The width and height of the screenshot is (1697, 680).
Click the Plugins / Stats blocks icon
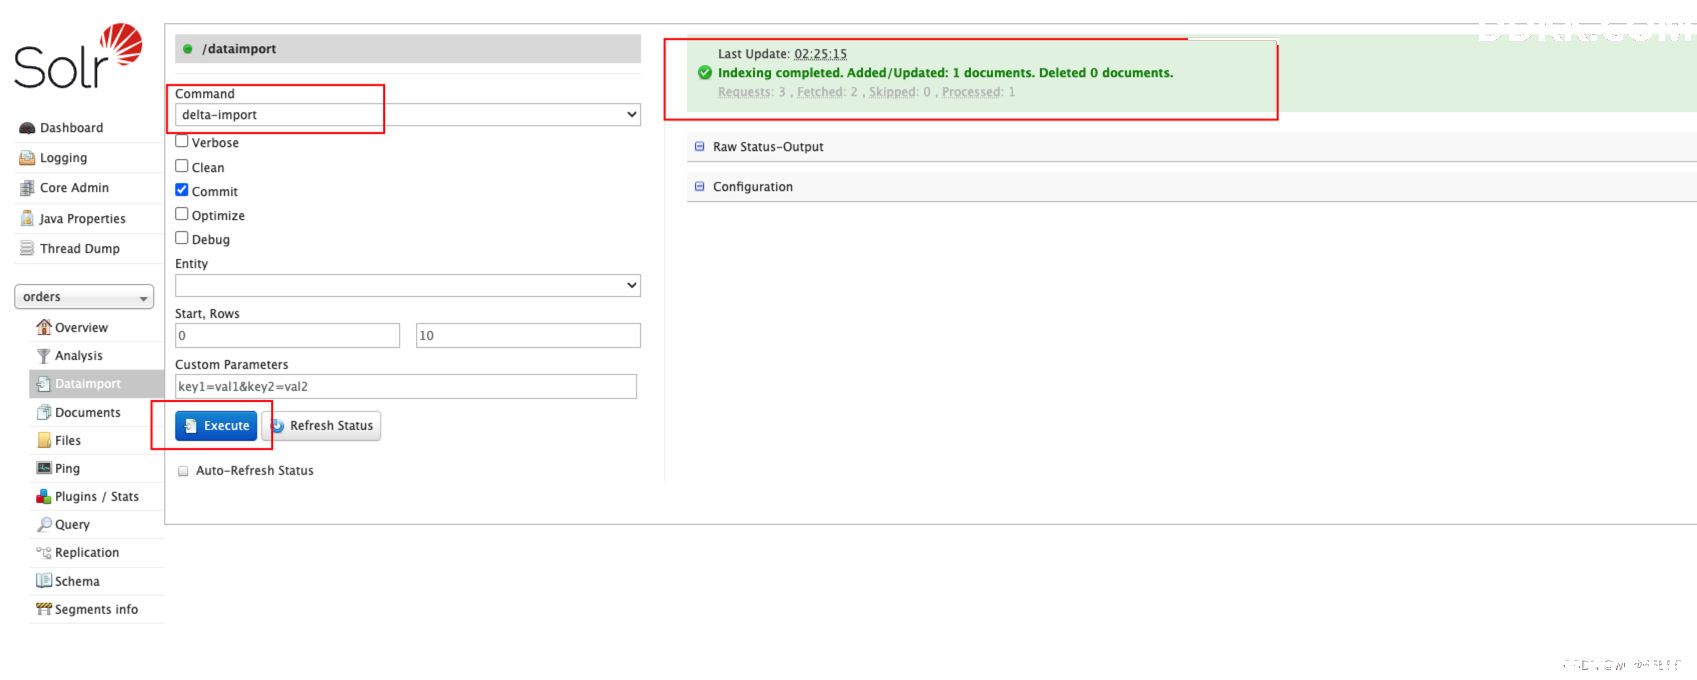[x=44, y=496]
